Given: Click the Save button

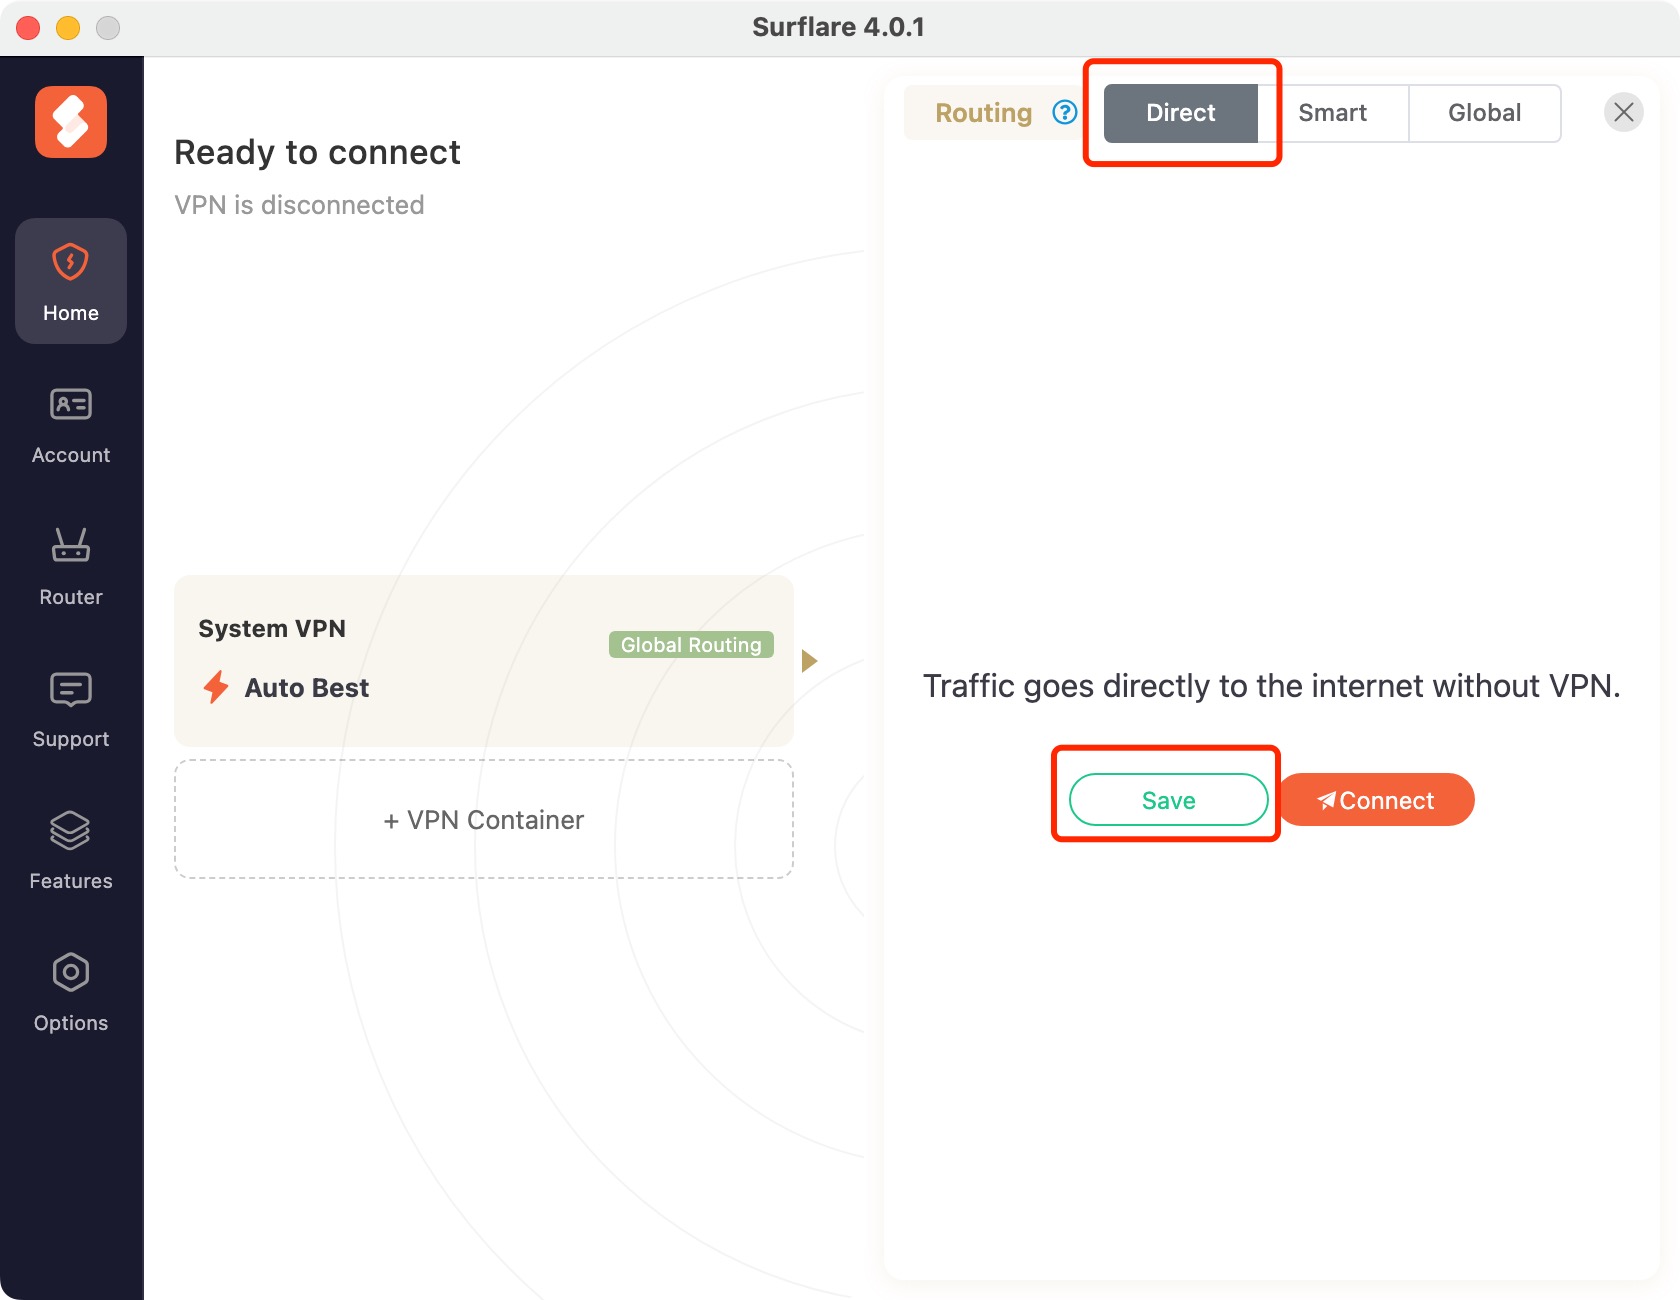Looking at the screenshot, I should 1168,800.
